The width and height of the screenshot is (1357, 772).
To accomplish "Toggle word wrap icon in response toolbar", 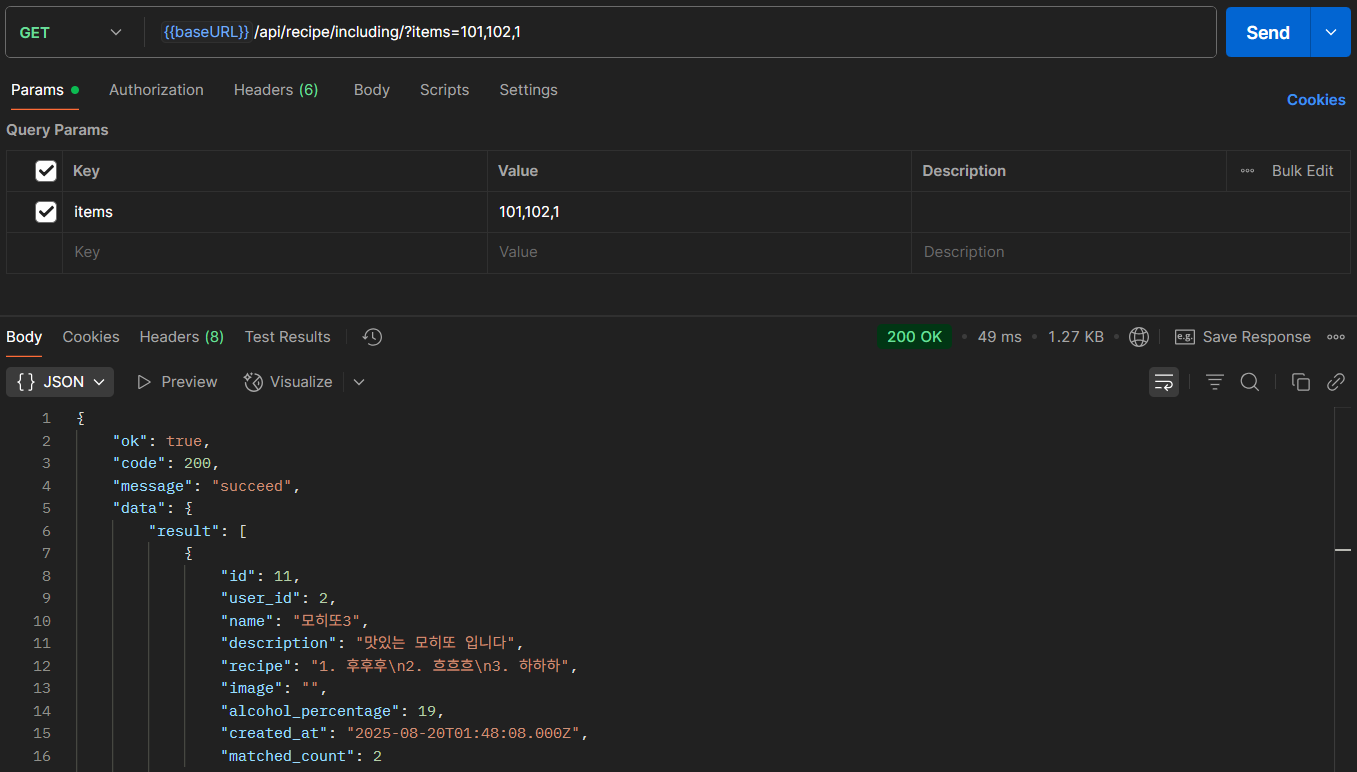I will (x=1163, y=382).
